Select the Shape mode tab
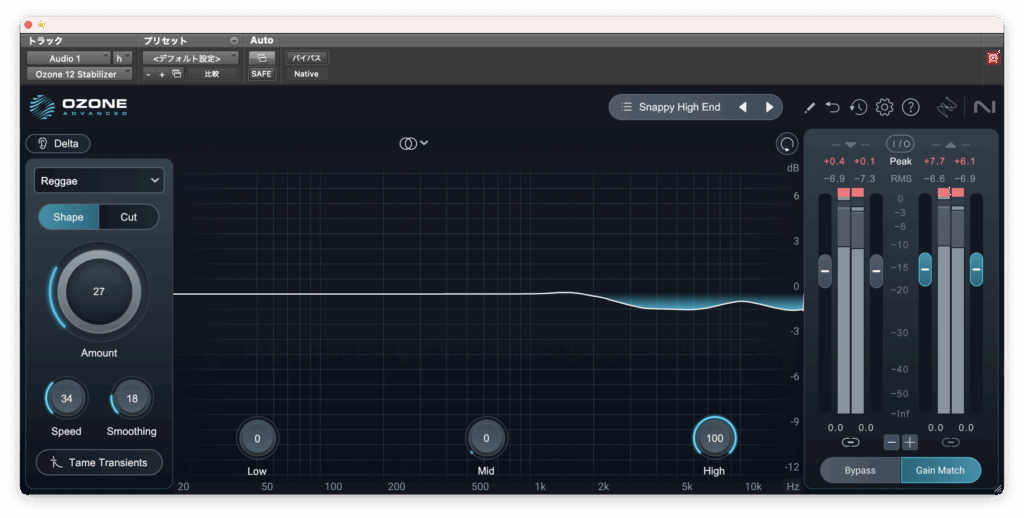This screenshot has width=1024, height=518. tap(68, 217)
